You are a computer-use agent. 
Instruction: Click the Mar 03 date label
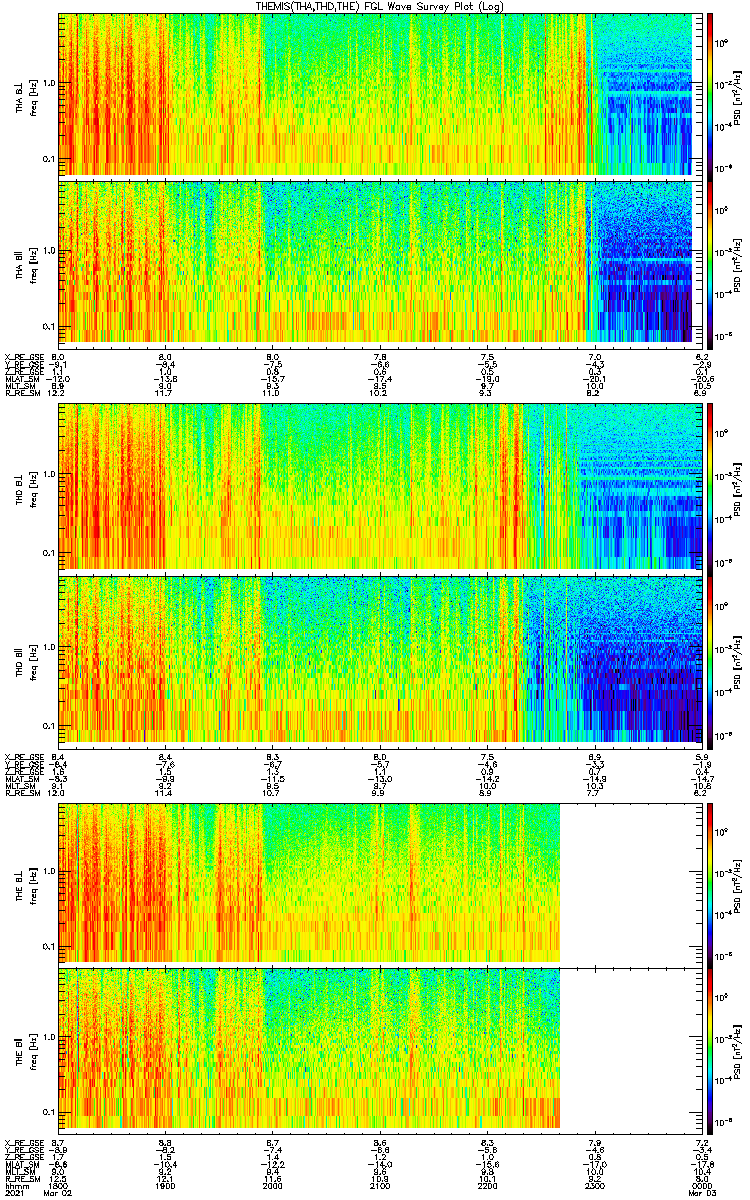click(702, 1193)
